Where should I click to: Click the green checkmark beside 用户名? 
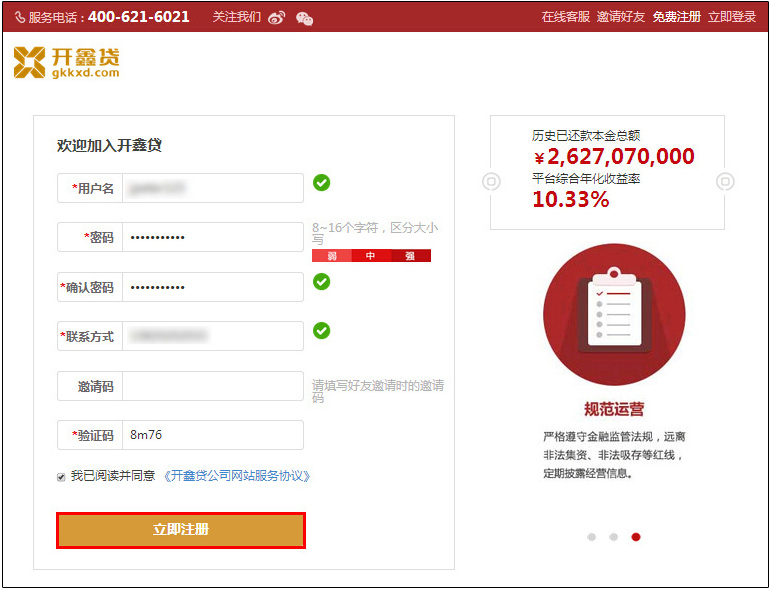coord(321,183)
